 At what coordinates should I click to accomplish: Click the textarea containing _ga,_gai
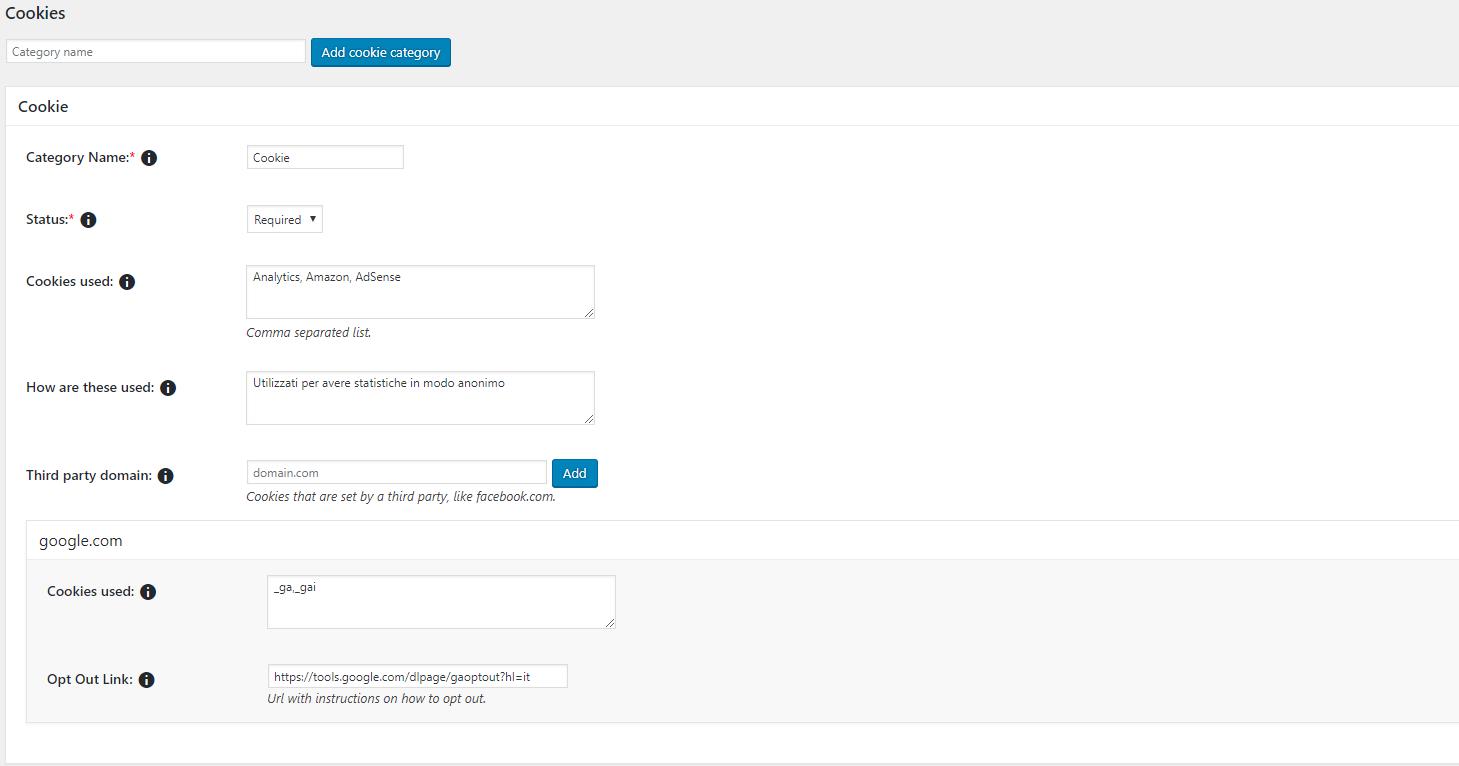click(x=440, y=602)
